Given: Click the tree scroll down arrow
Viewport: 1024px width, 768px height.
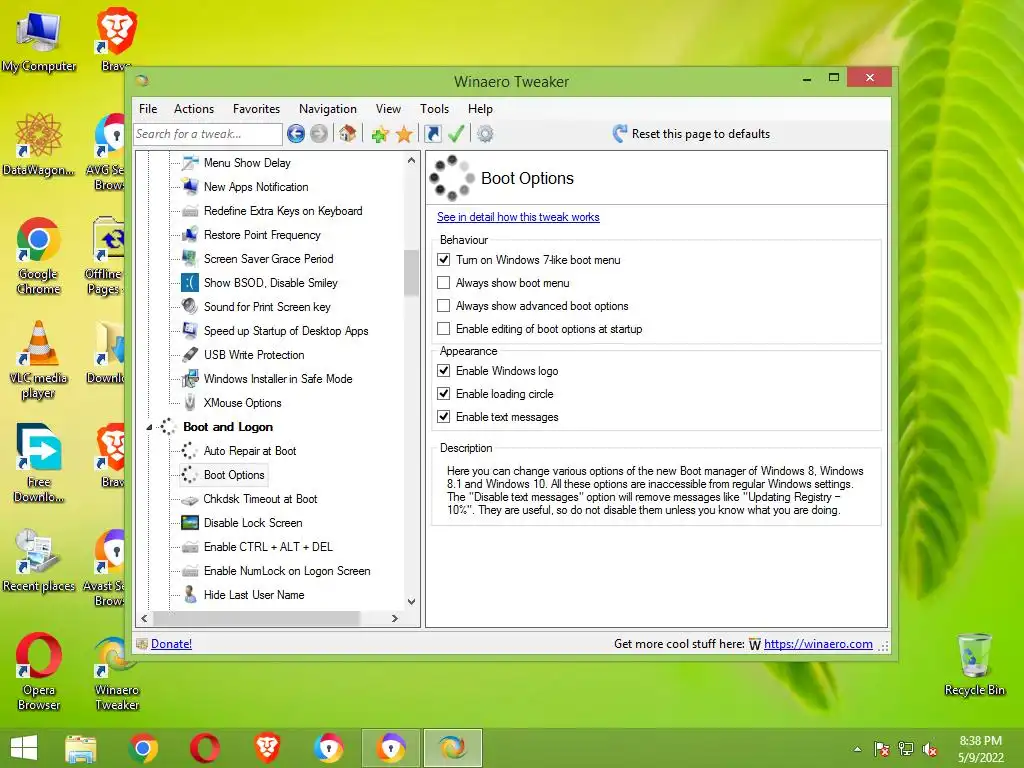Looking at the screenshot, I should 411,601.
